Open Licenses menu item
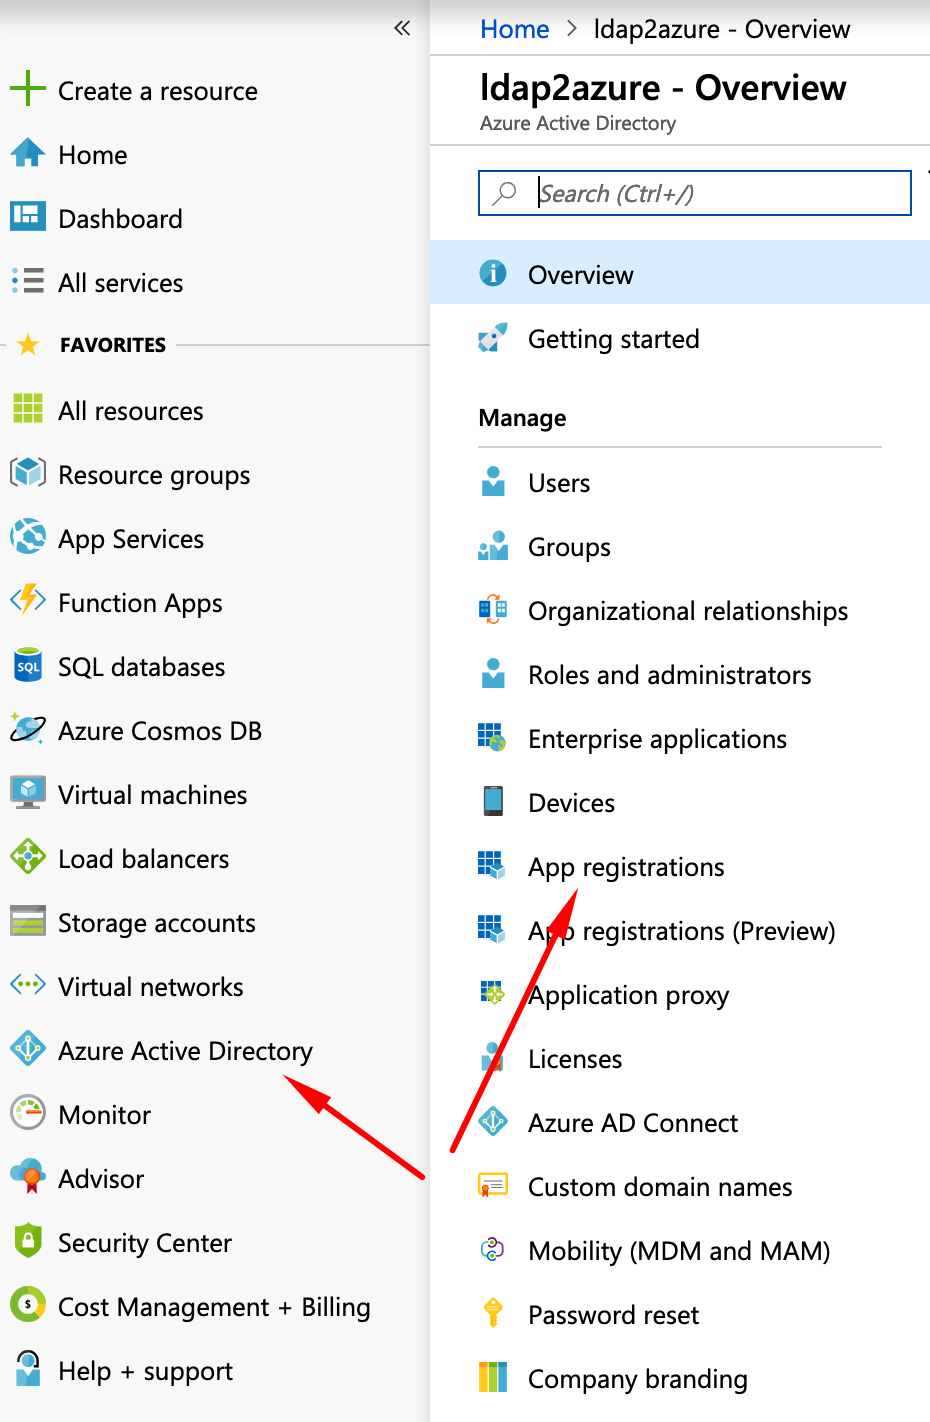This screenshot has height=1422, width=930. click(575, 1059)
